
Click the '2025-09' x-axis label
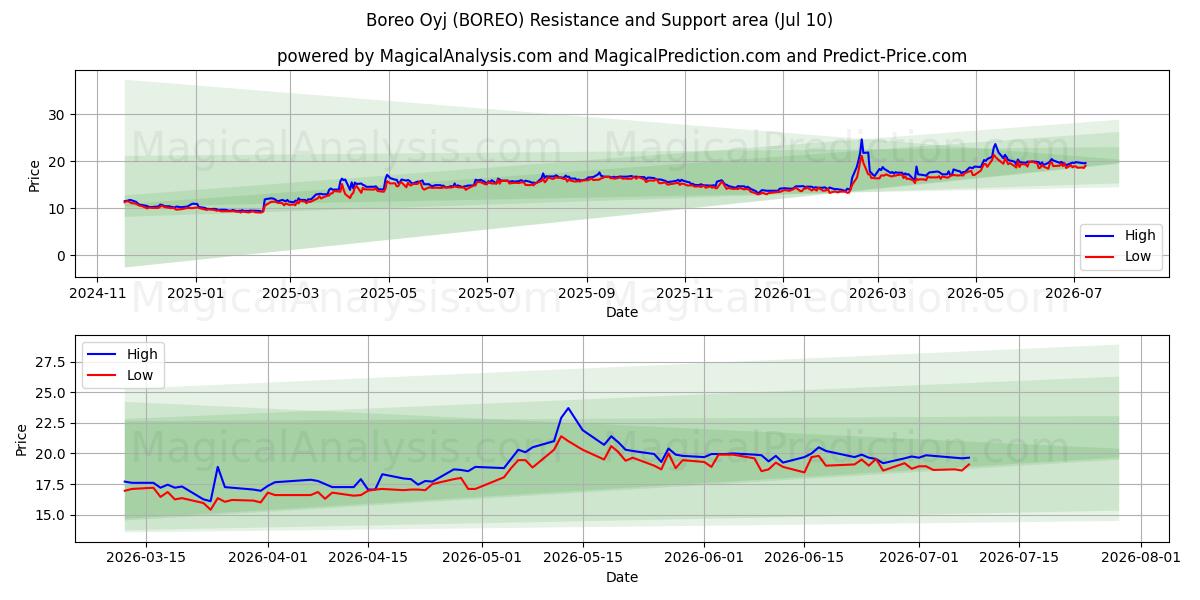click(x=586, y=295)
